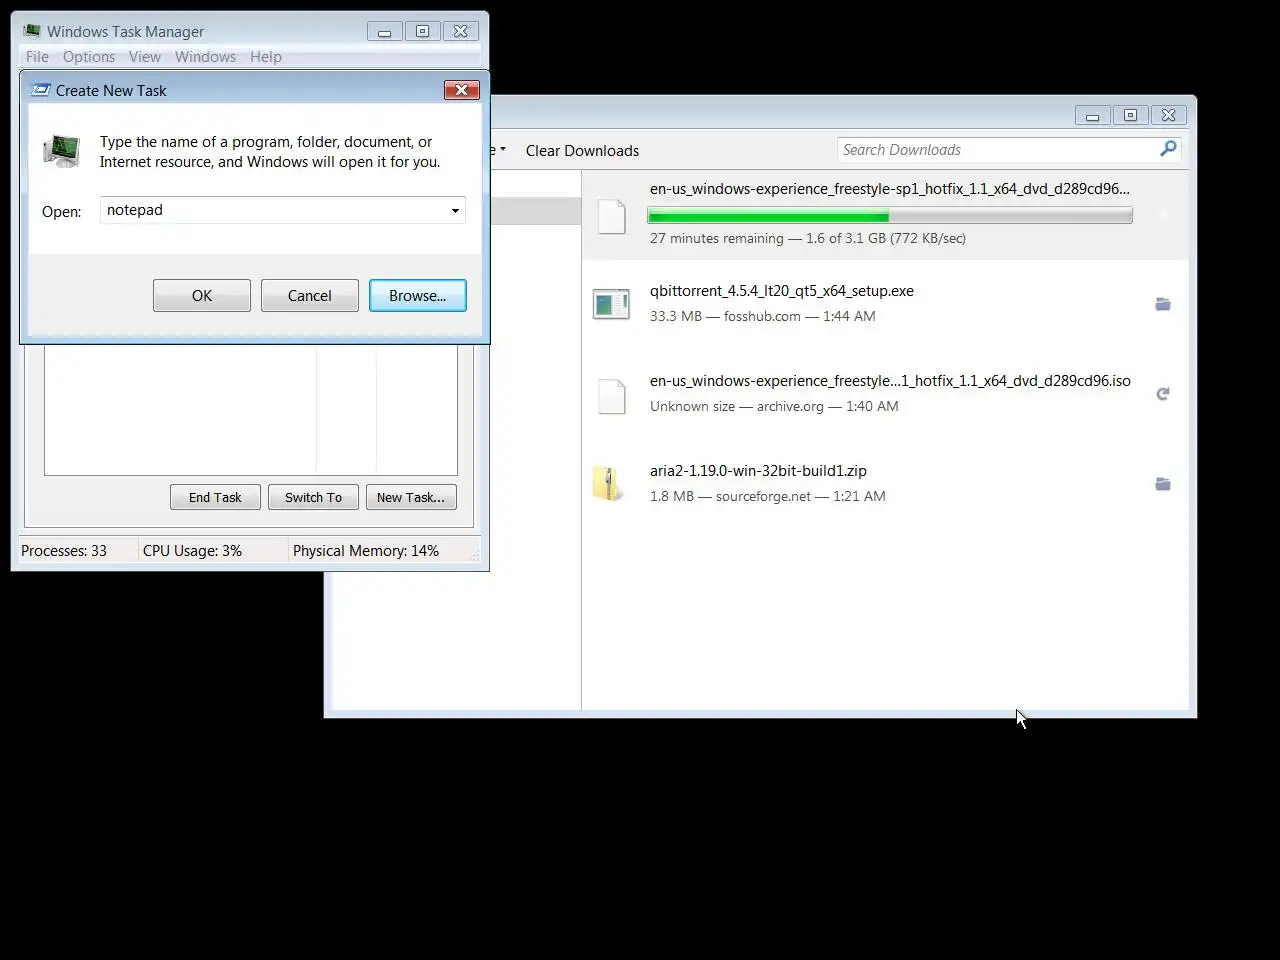Viewport: 1280px width, 960px height.
Task: Open the Help menu in Task Manager
Action: [x=266, y=57]
